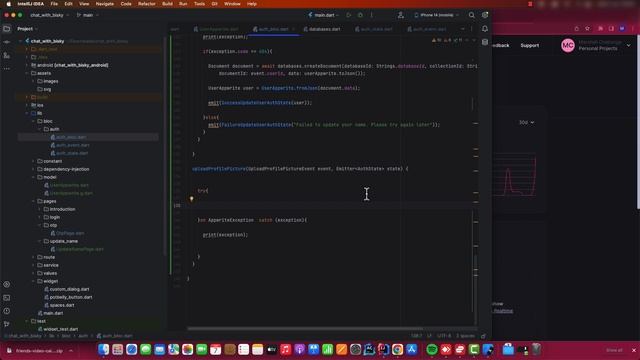Open Music app in the Dock
Viewport: 640px width, 360px height.
point(285,349)
